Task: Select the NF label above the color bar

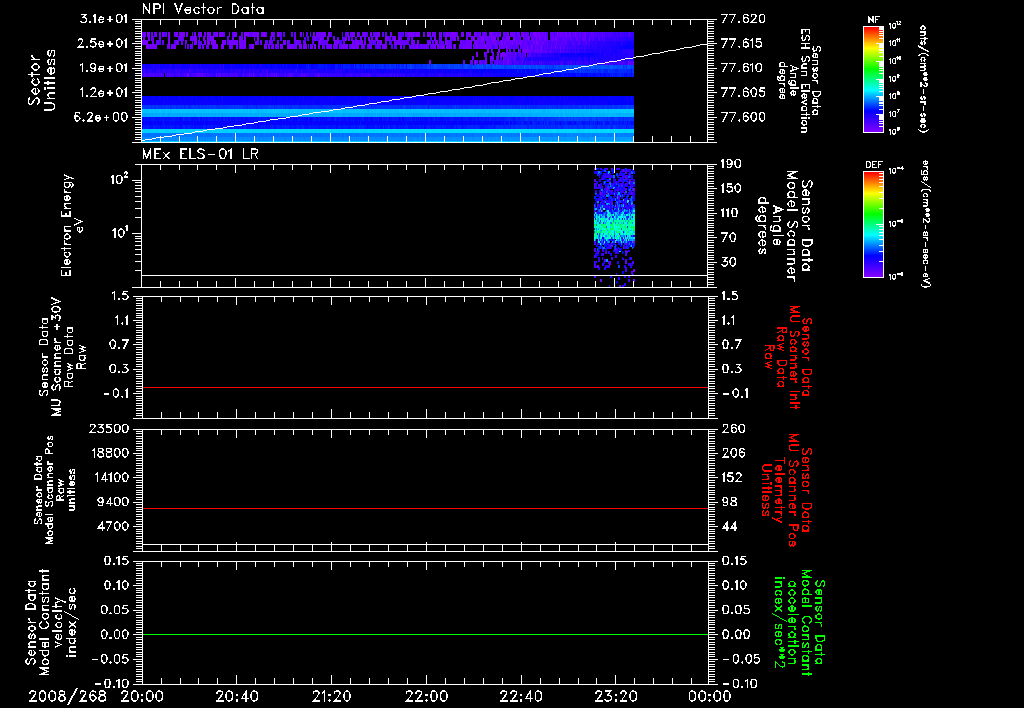Action: 873,20
